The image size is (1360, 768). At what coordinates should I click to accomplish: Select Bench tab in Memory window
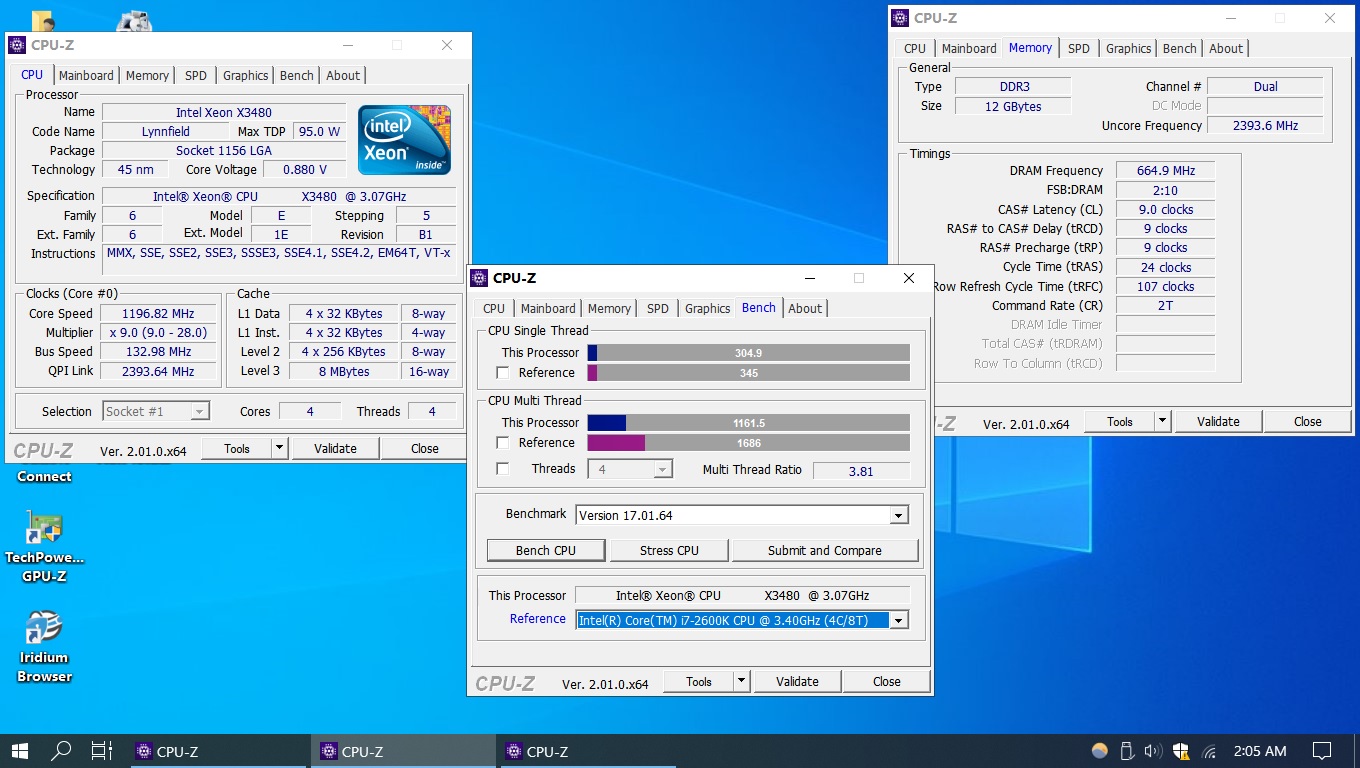[1180, 48]
